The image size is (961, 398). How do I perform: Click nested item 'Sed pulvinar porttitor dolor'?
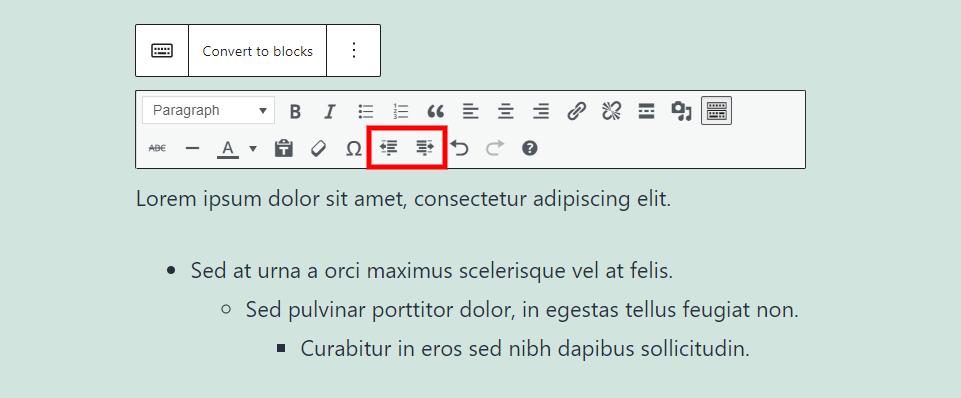point(522,310)
